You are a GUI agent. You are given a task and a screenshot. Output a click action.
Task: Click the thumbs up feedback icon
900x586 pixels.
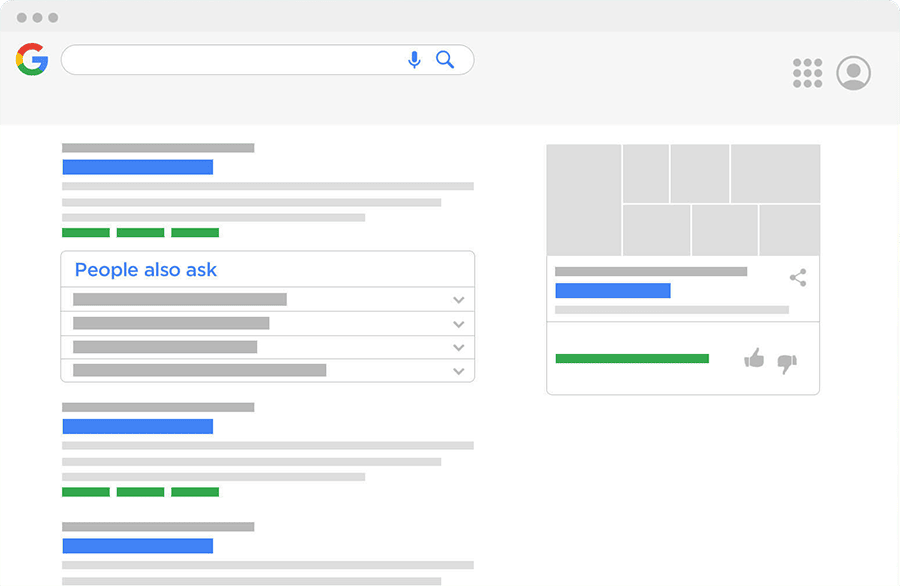pyautogui.click(x=754, y=358)
